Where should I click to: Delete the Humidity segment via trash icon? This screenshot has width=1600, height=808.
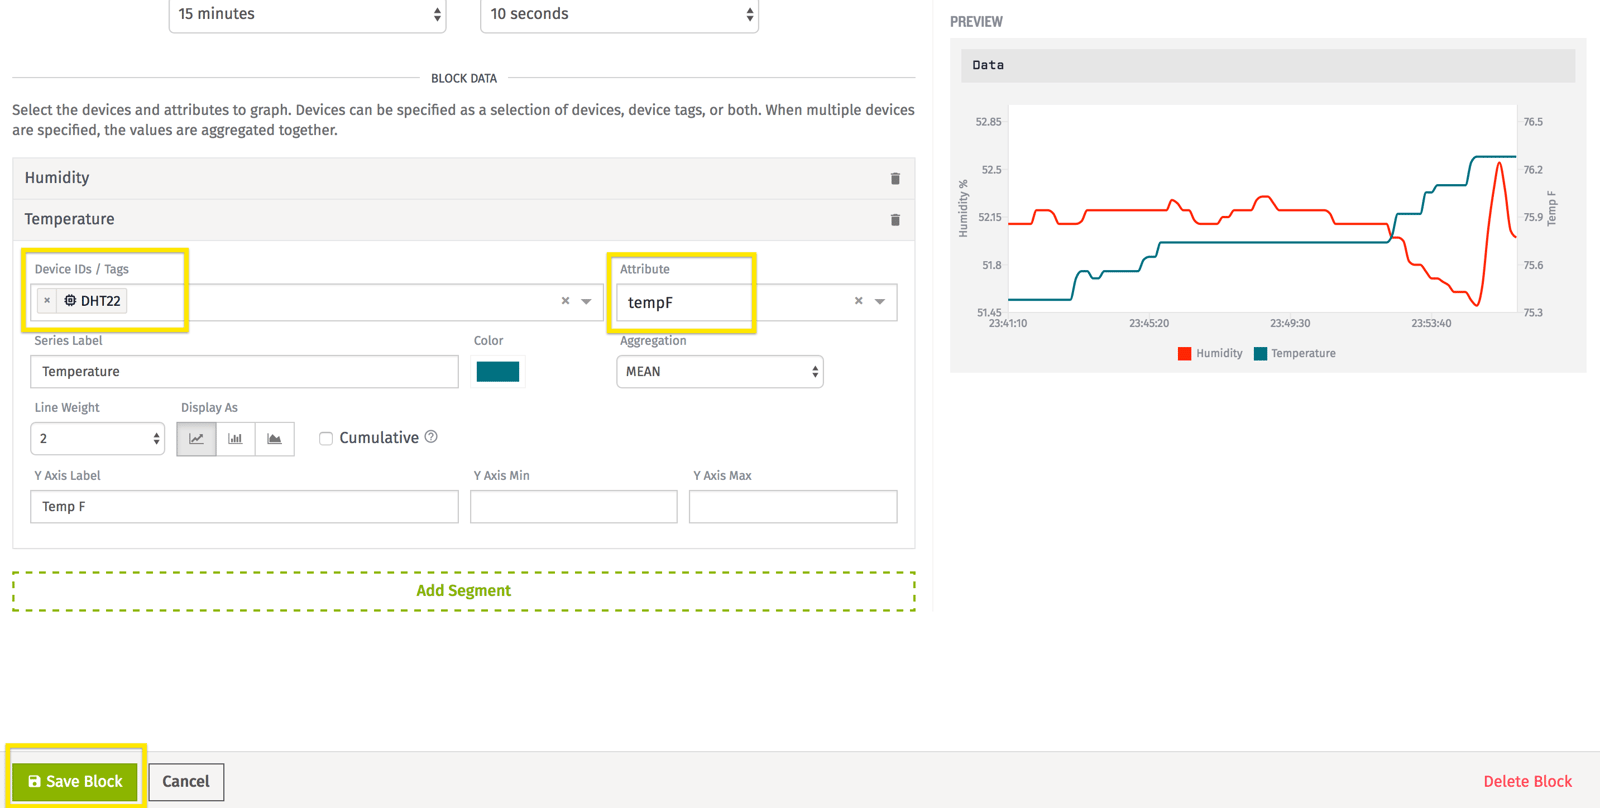click(895, 179)
